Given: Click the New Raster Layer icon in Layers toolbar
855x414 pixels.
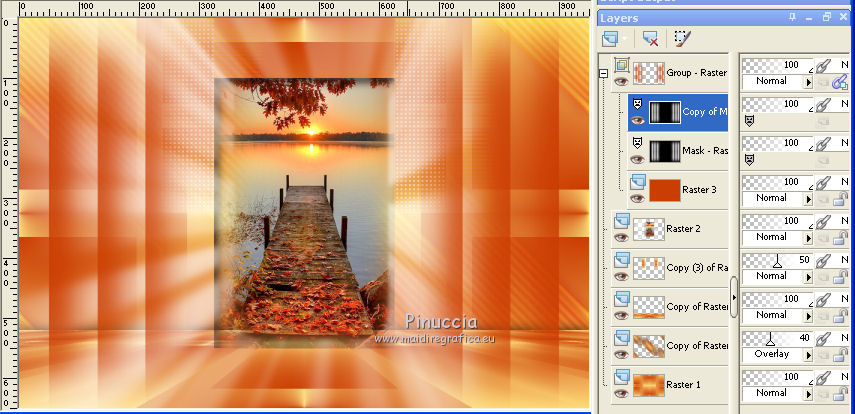Looking at the screenshot, I should (610, 38).
